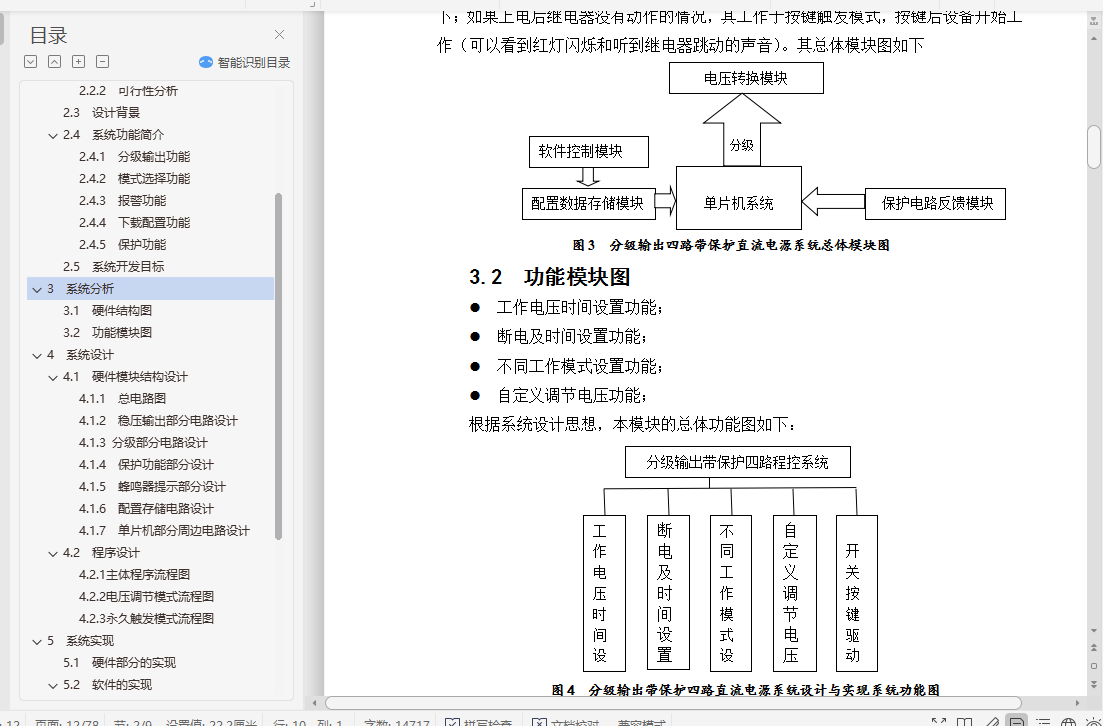This screenshot has height=726, width=1103.
Task: Collapse the 3 系统分析 chapter node
Action: click(x=37, y=289)
